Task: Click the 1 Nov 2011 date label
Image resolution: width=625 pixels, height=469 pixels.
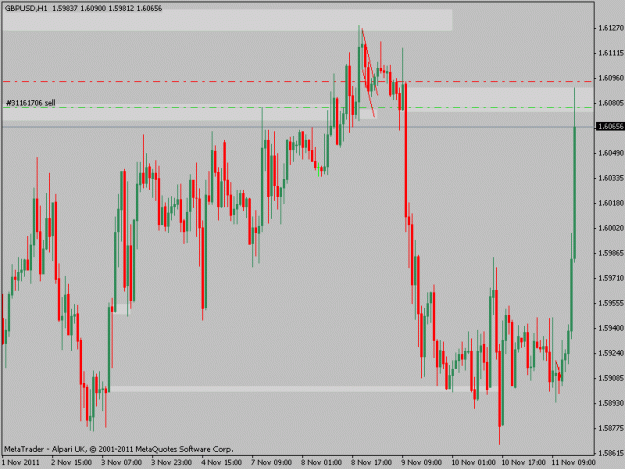Action: pos(21,463)
